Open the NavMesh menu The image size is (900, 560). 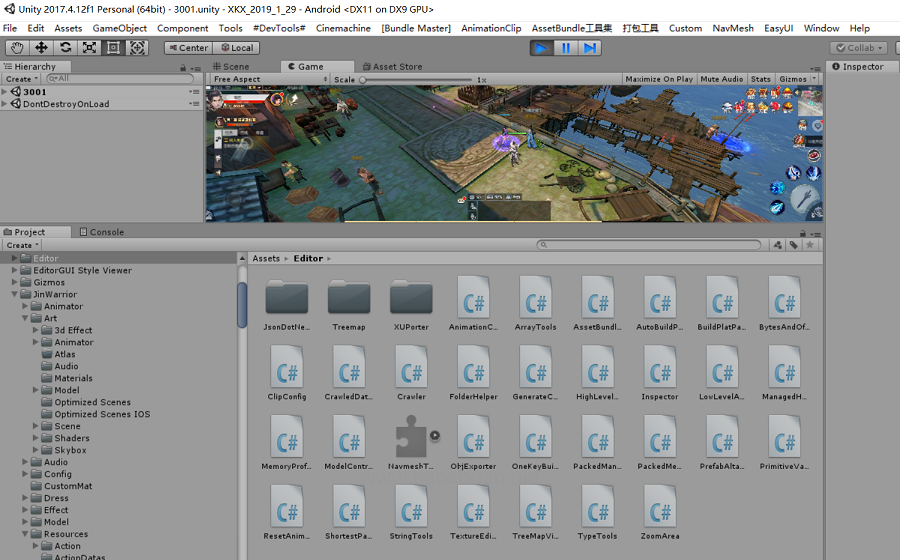point(733,28)
